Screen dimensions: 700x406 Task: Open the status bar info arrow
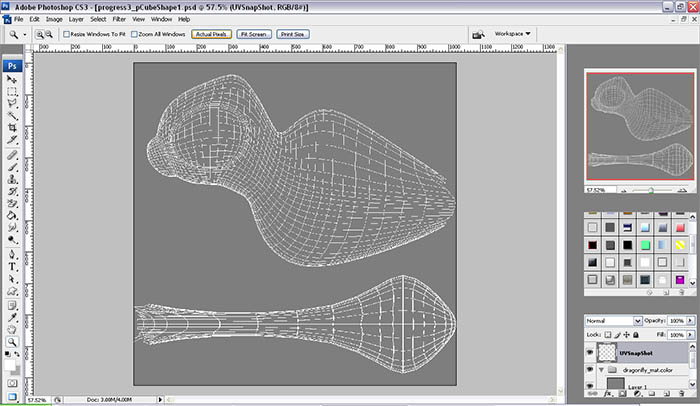[160, 400]
